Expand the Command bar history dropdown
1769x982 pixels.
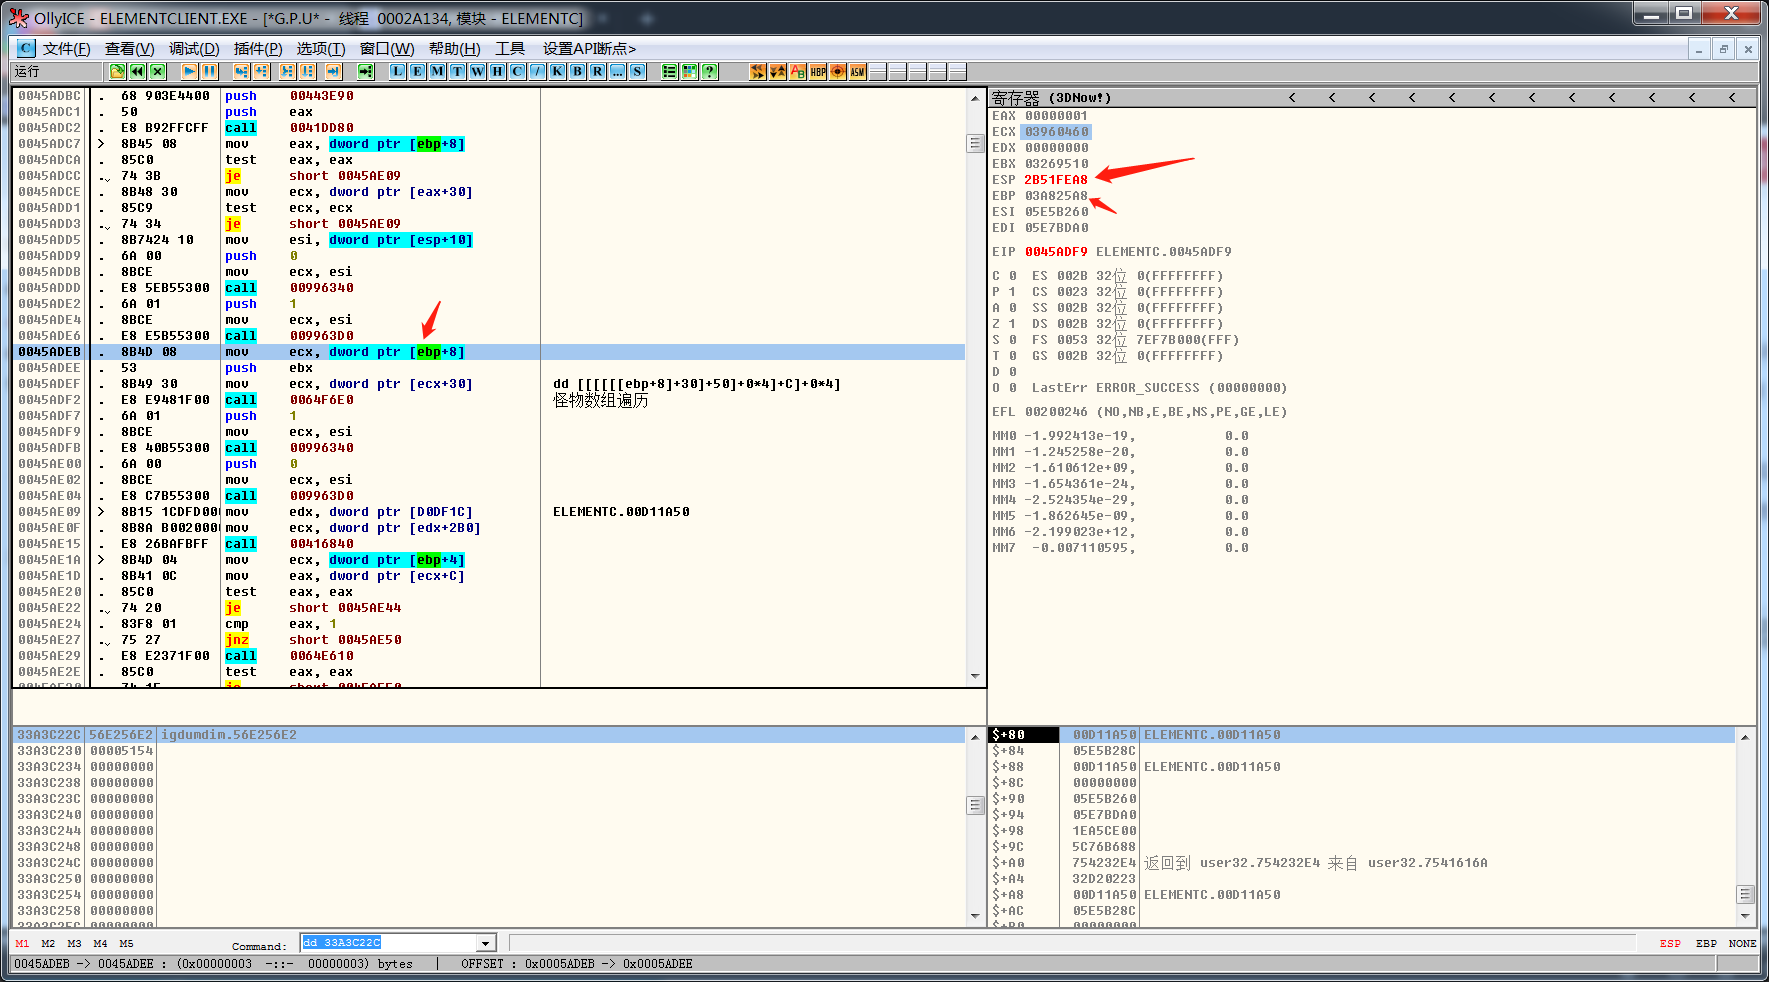coord(486,943)
